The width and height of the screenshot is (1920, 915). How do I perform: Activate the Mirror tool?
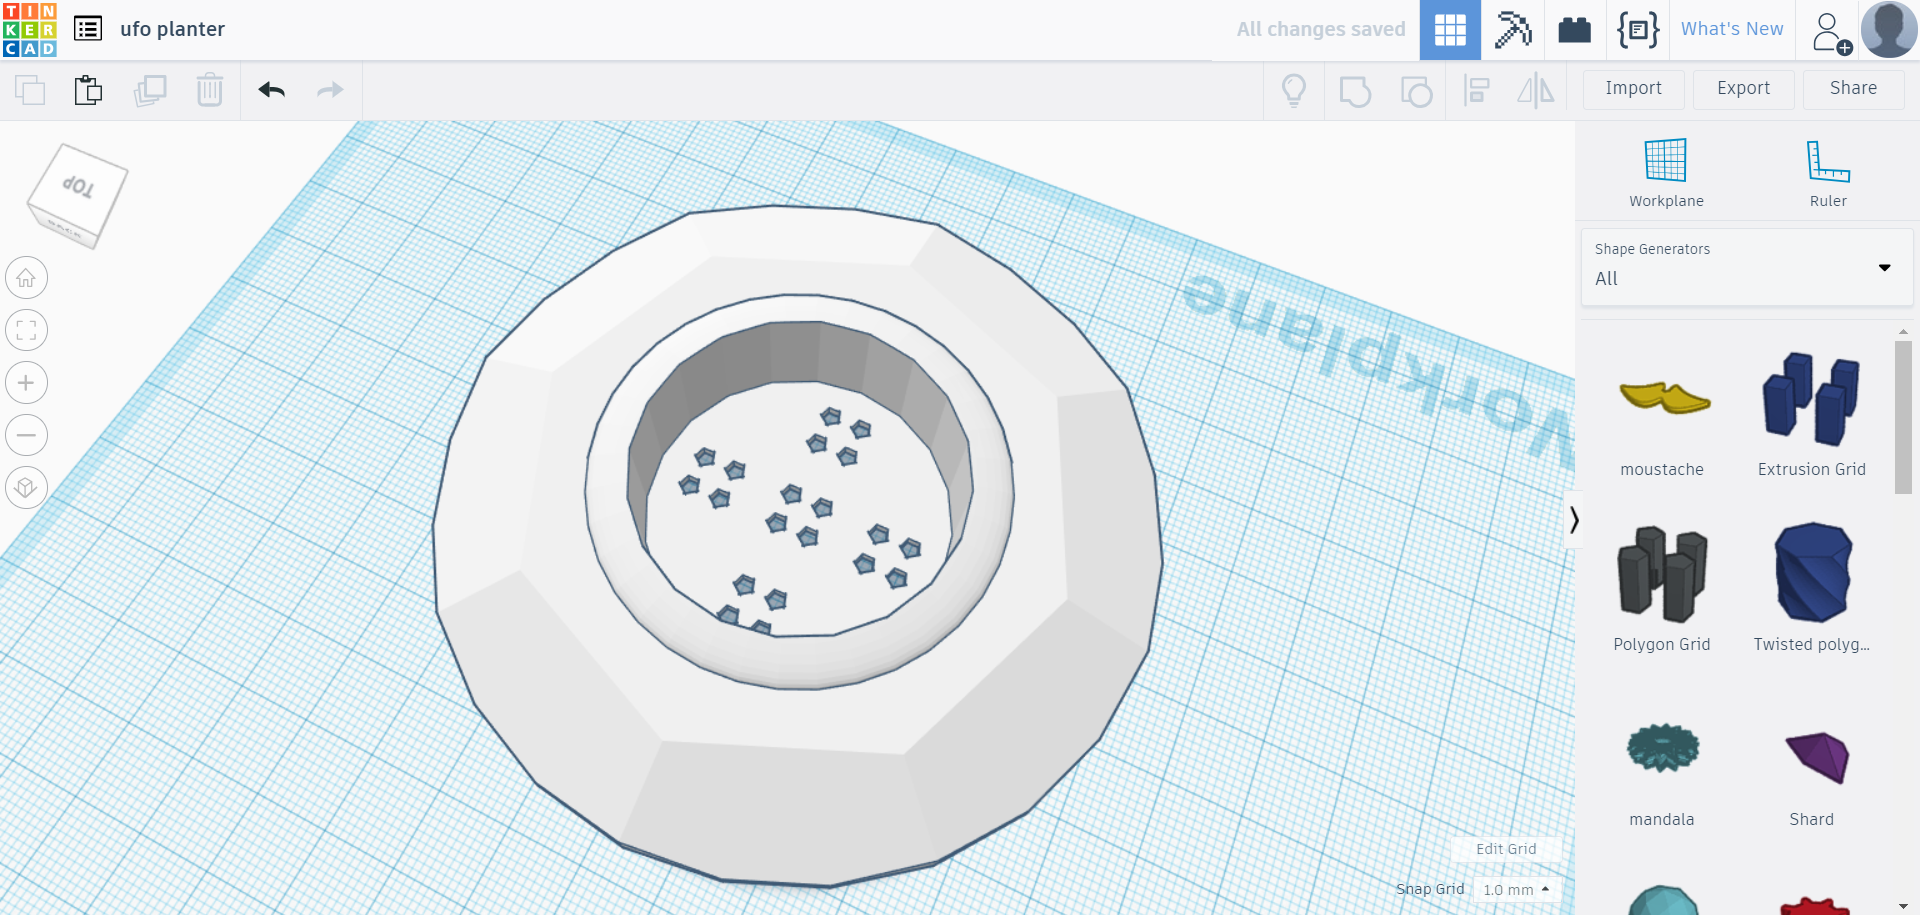tap(1536, 91)
